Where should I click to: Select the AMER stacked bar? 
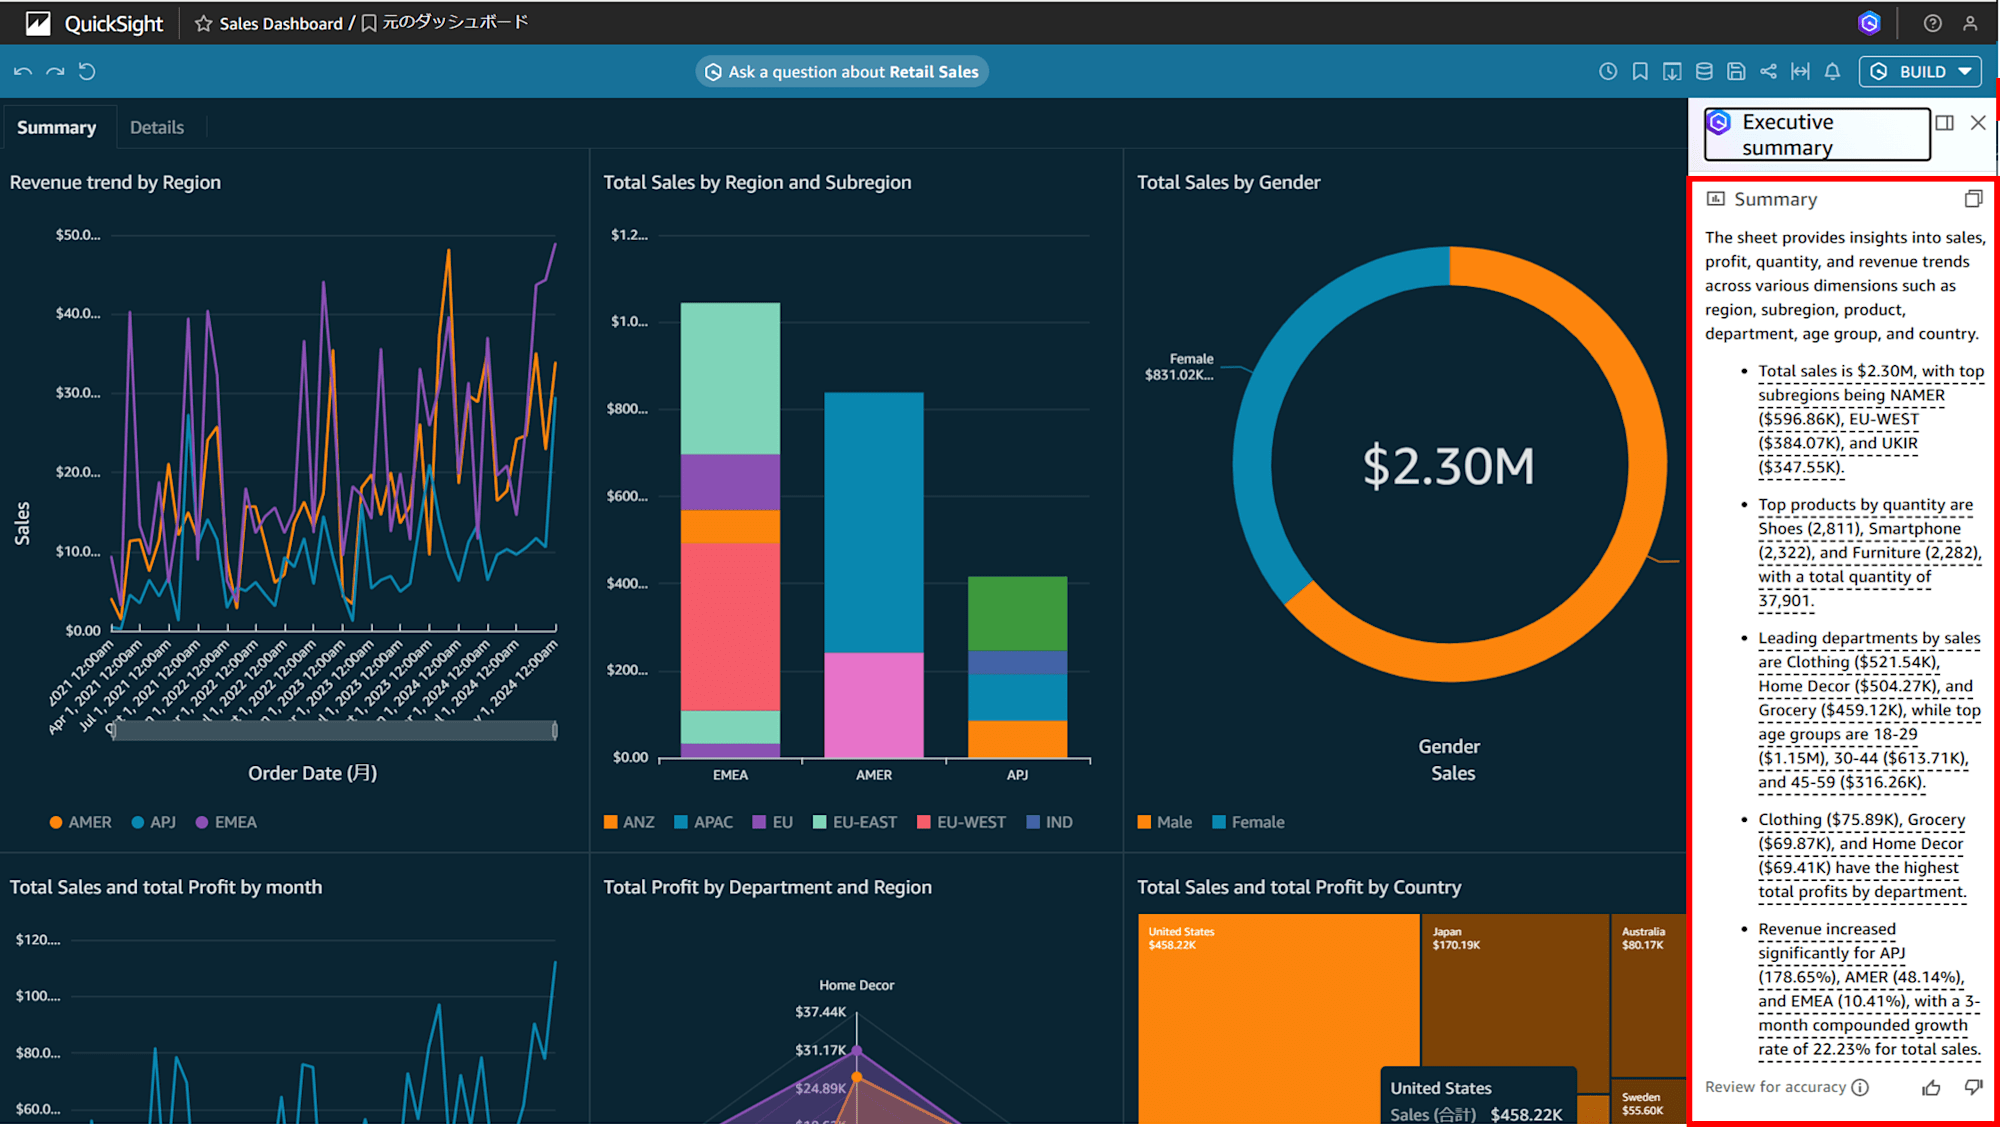pos(873,575)
